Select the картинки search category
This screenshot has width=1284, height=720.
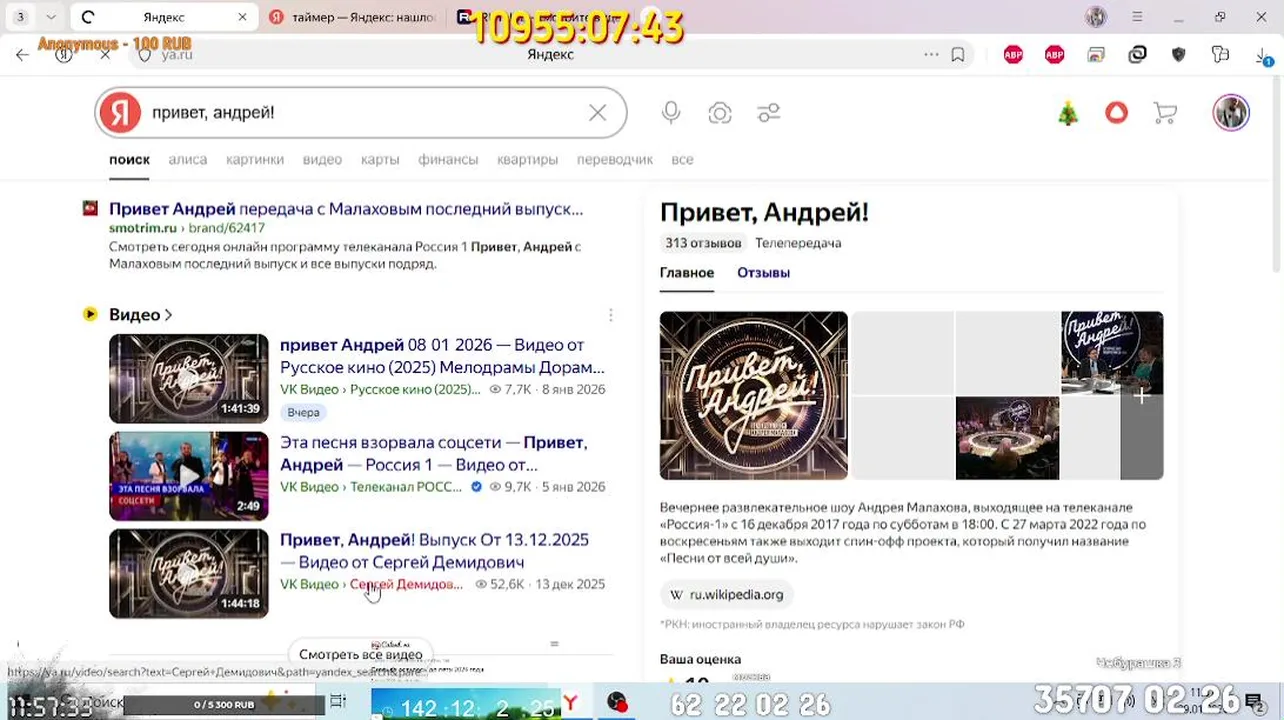(255, 159)
